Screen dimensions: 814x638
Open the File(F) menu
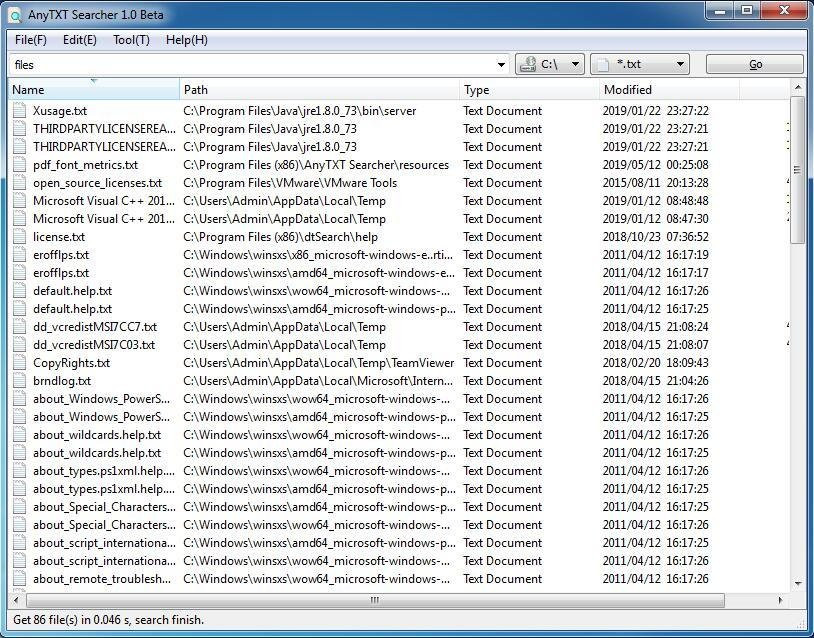click(x=31, y=40)
